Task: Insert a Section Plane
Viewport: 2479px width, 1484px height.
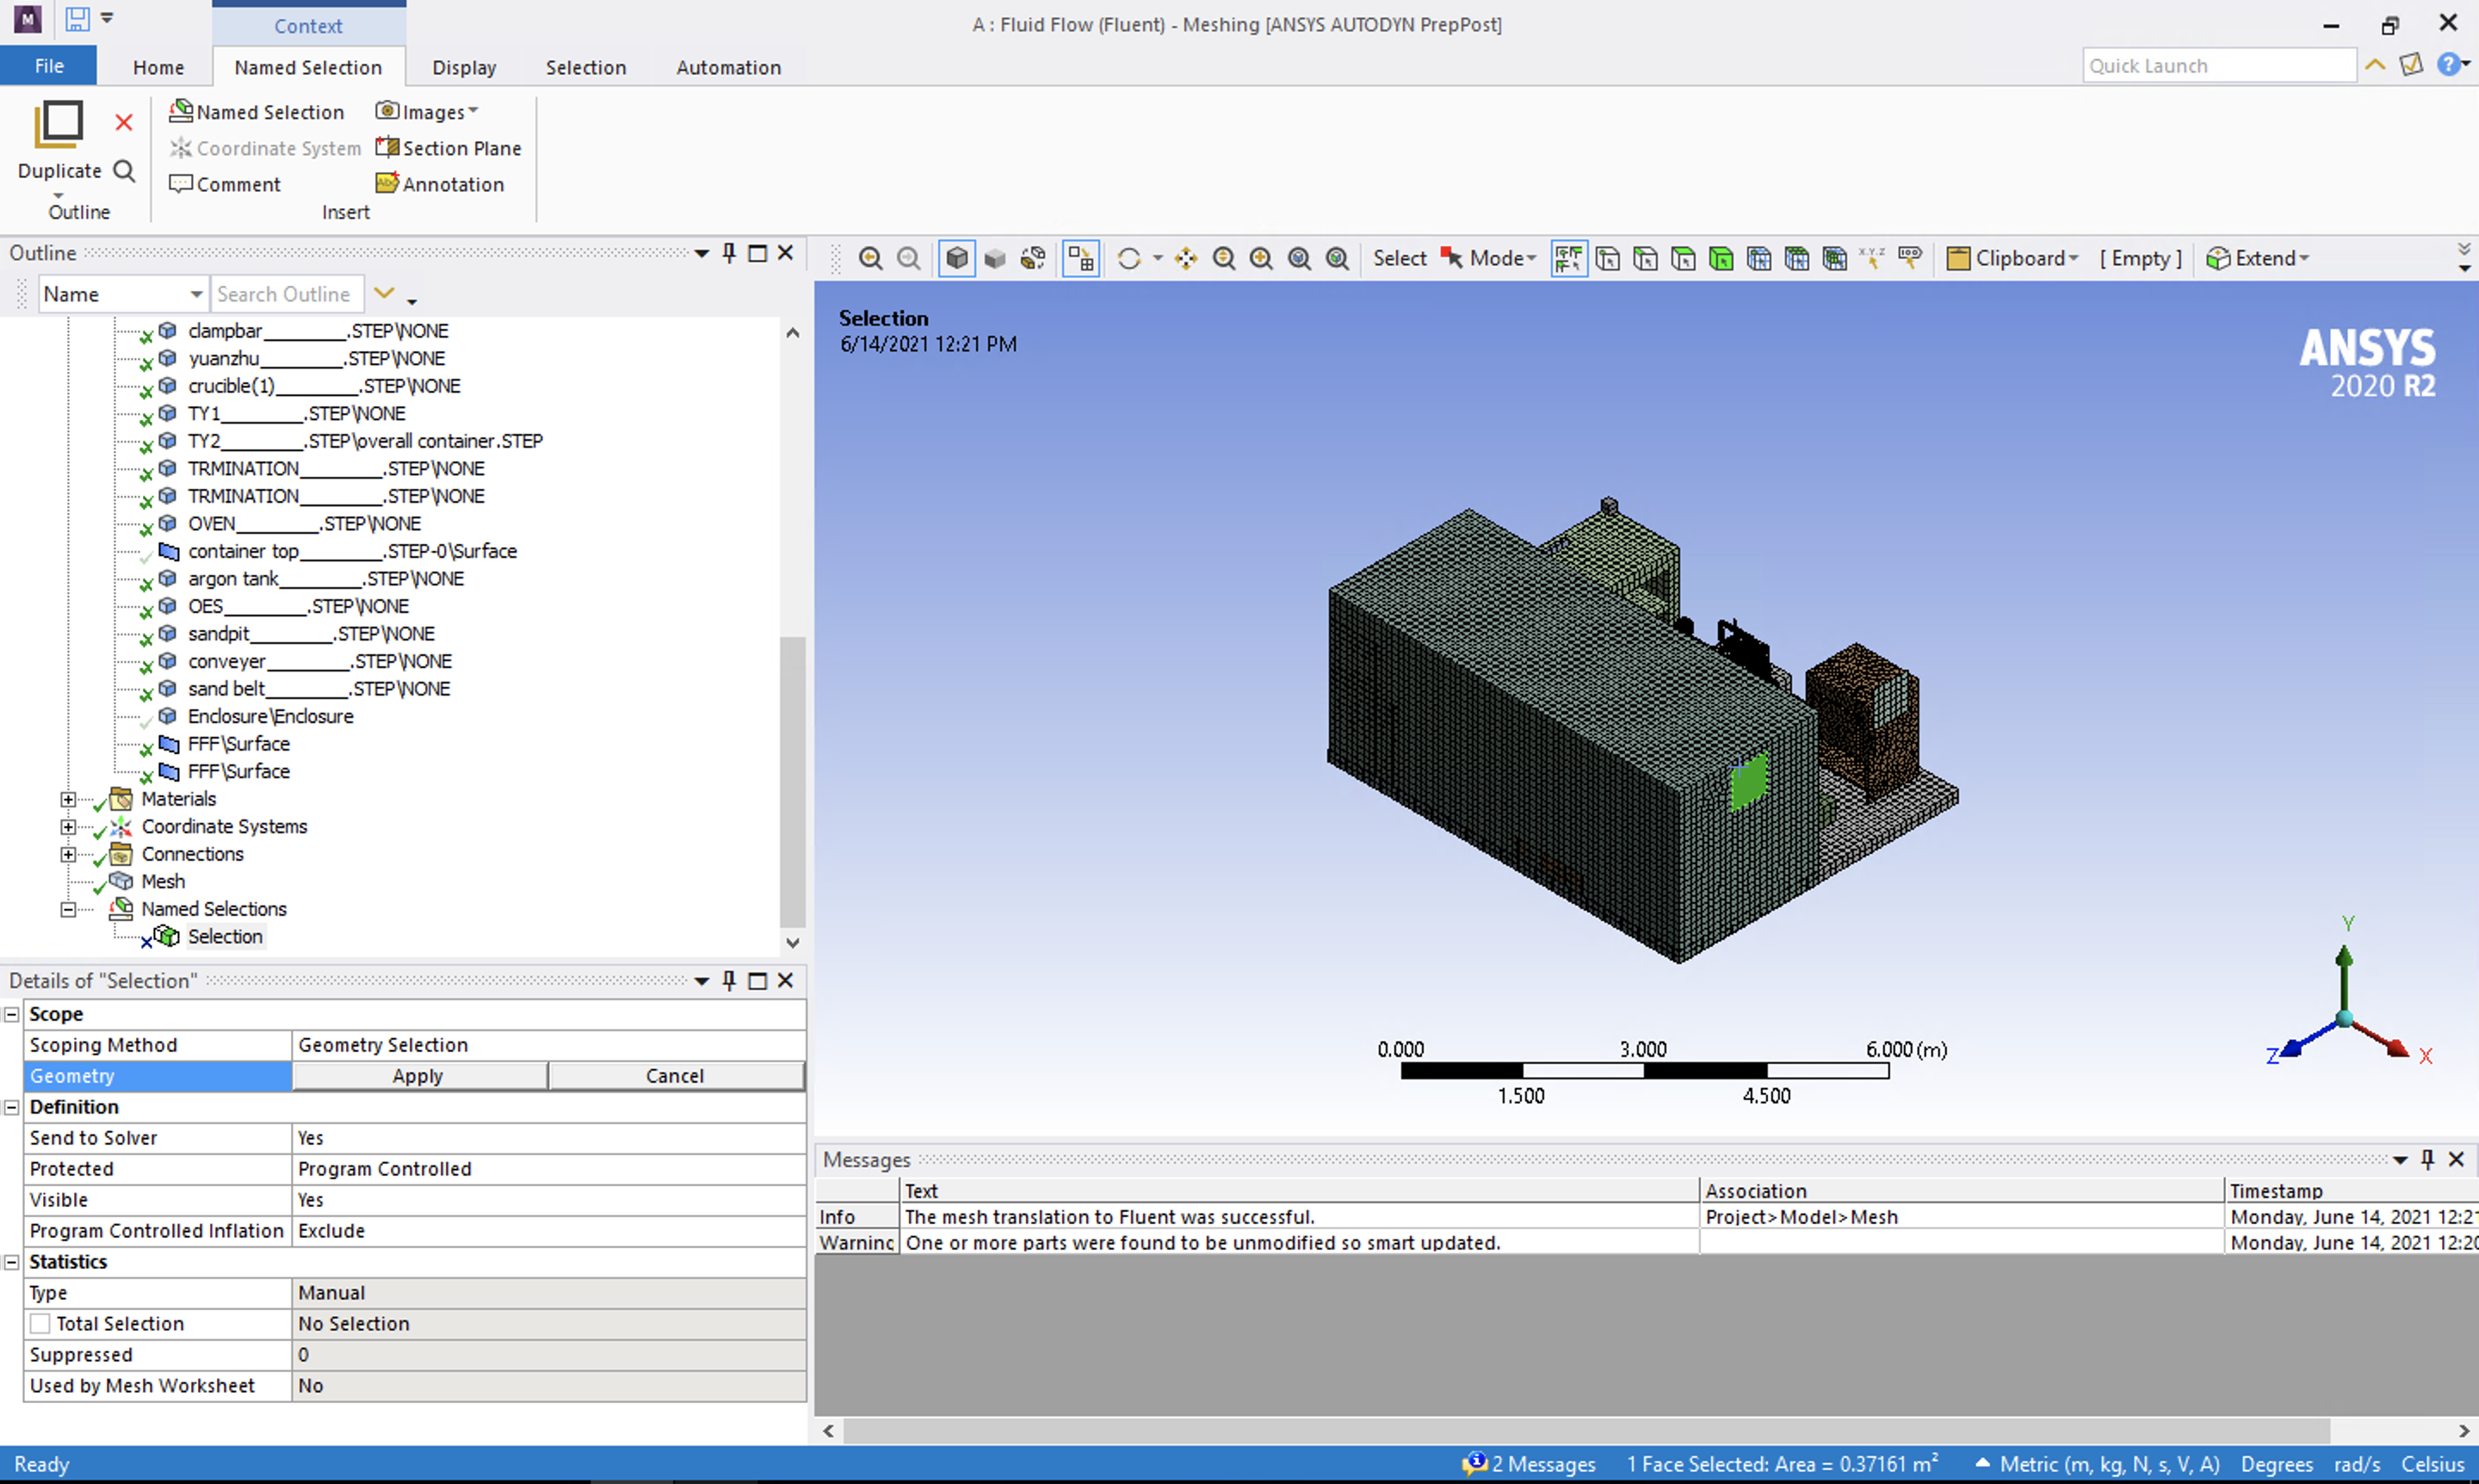Action: 449,148
